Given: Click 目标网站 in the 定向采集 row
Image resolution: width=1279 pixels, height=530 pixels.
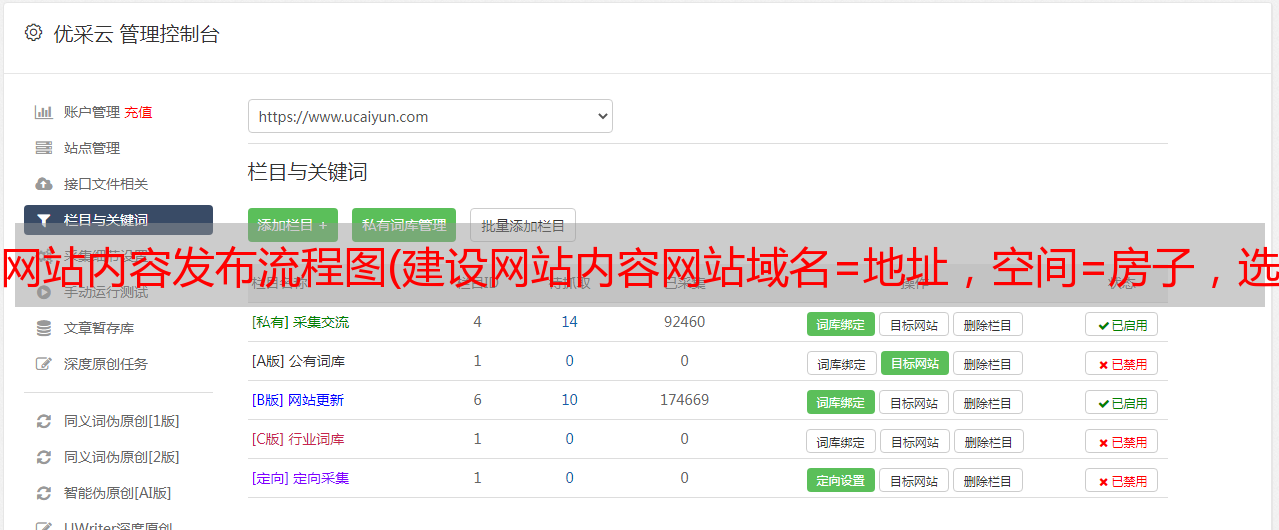Looking at the screenshot, I should (x=914, y=480).
